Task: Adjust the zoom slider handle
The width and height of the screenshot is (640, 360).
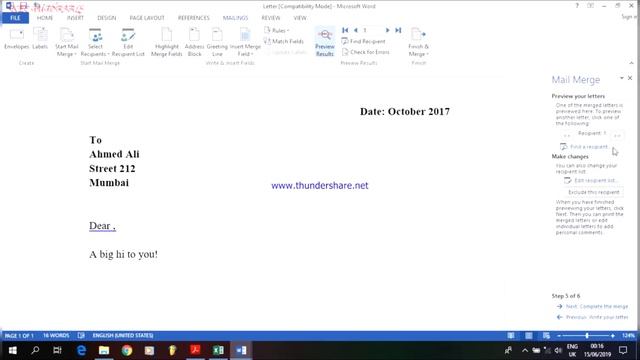Action: [587, 336]
